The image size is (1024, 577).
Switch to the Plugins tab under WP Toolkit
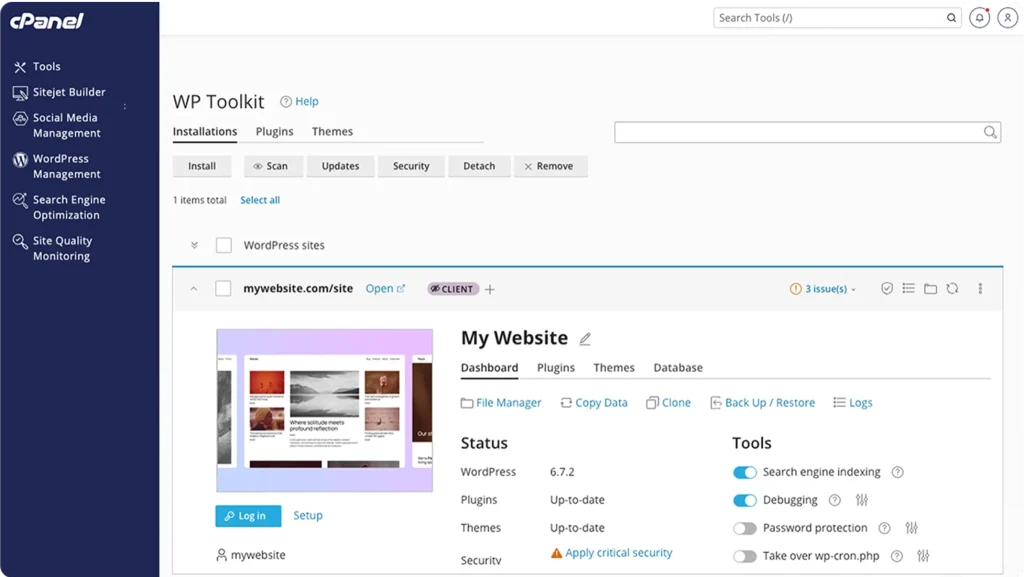pos(274,131)
